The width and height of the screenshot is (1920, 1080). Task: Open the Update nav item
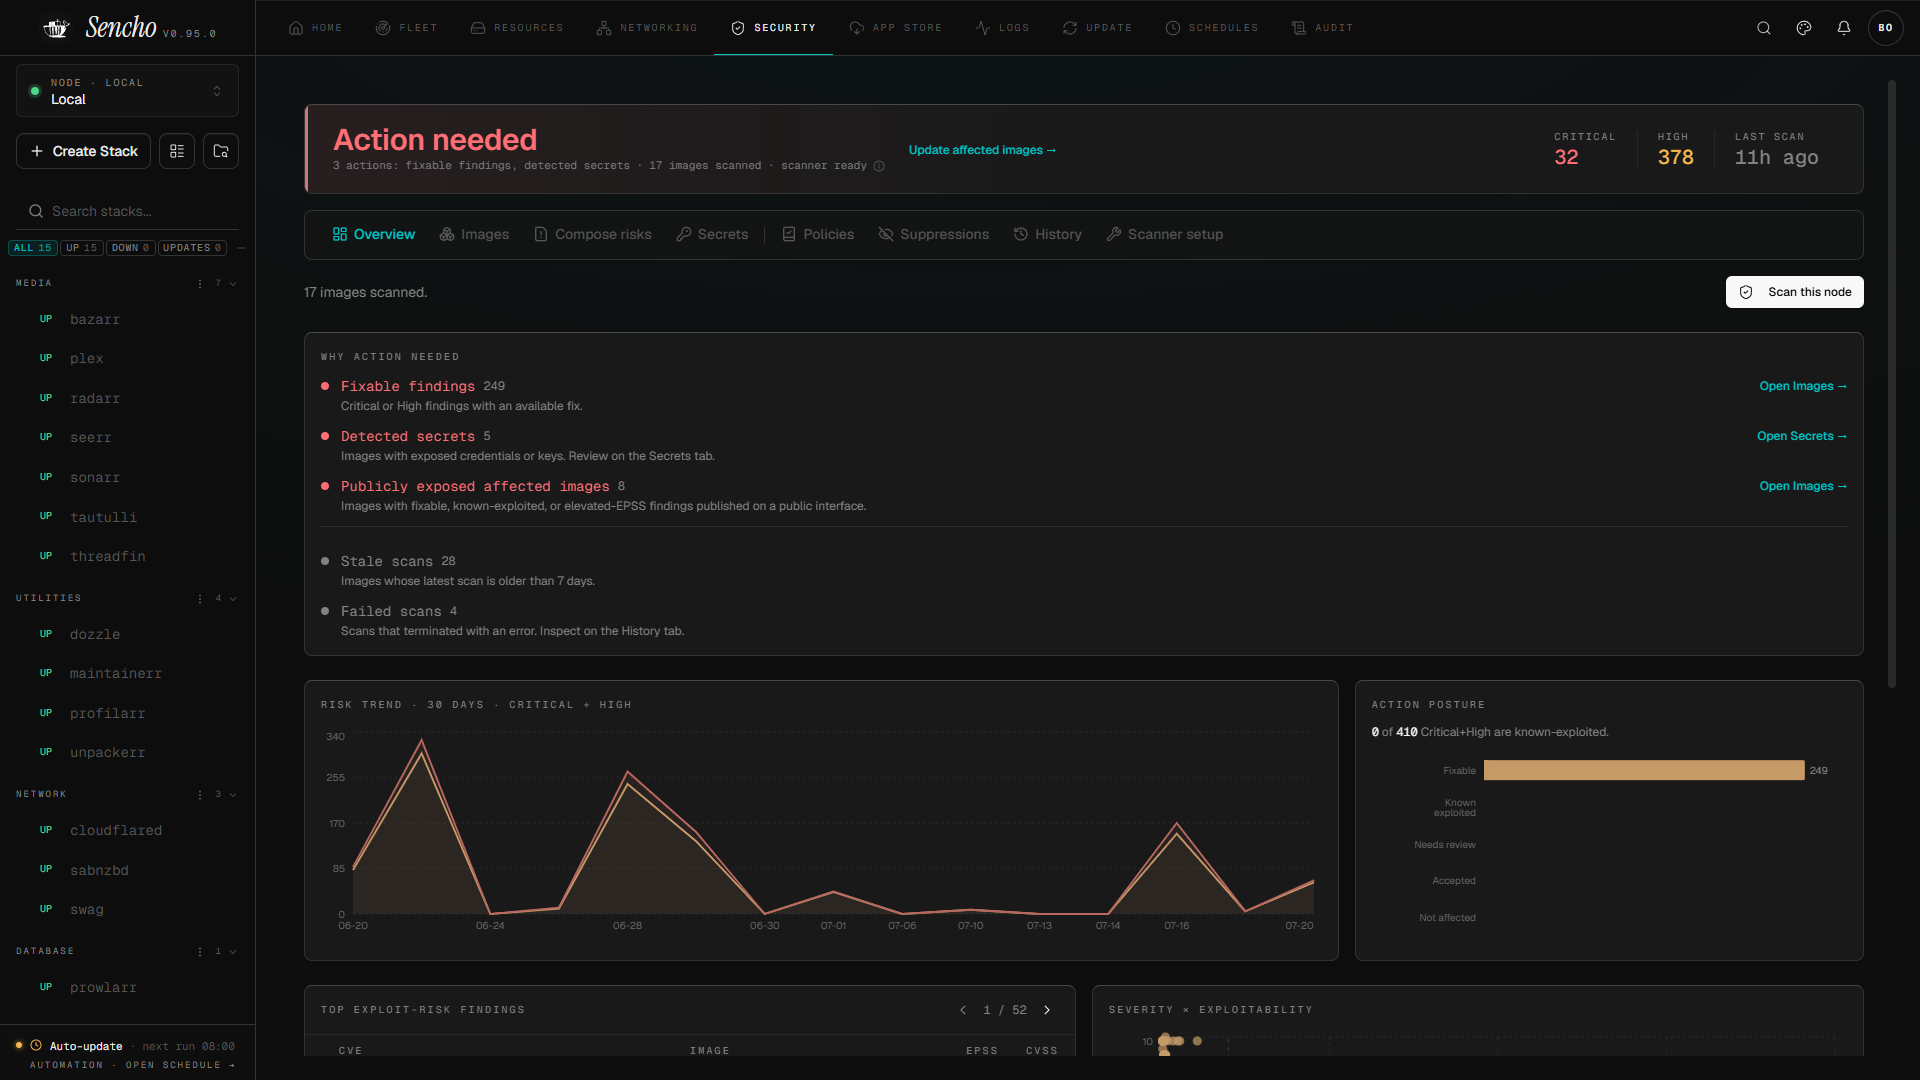tap(1098, 28)
